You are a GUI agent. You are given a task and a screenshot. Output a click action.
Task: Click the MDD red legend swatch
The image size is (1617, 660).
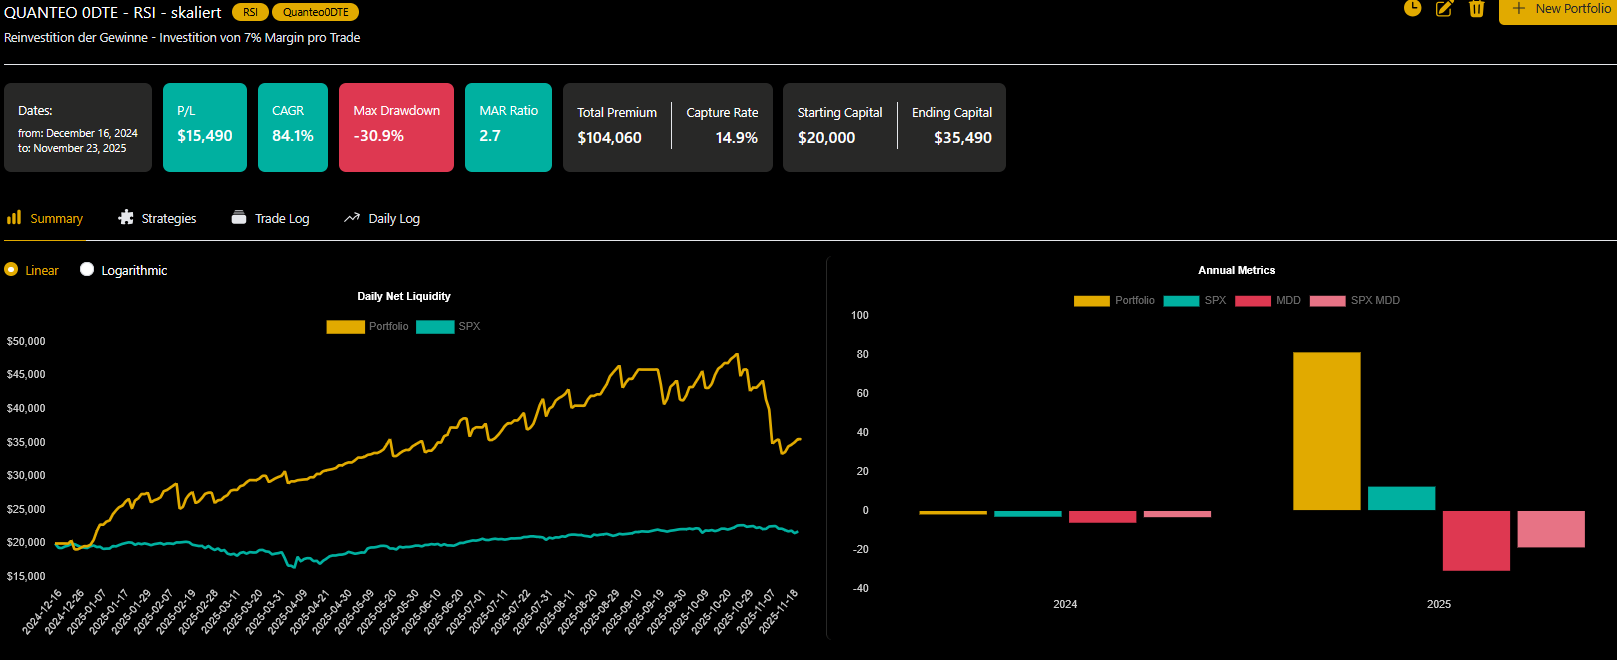pos(1253,301)
